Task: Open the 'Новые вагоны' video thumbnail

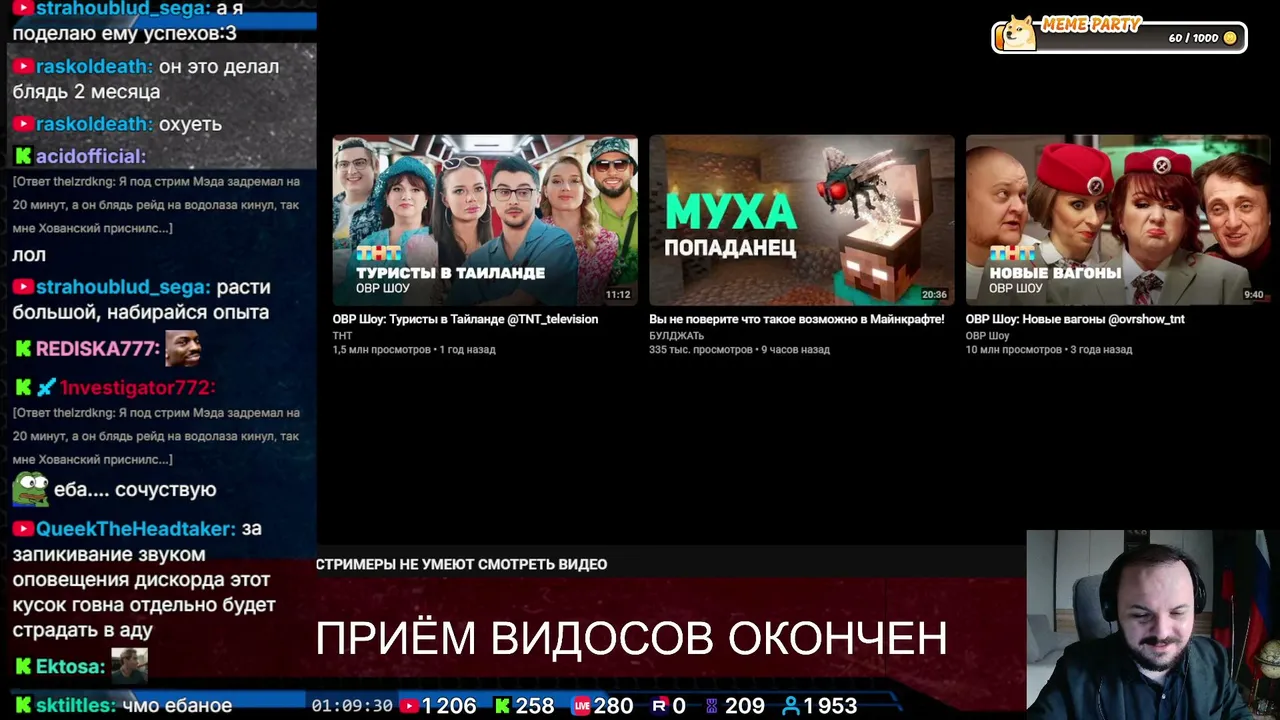Action: (1118, 220)
